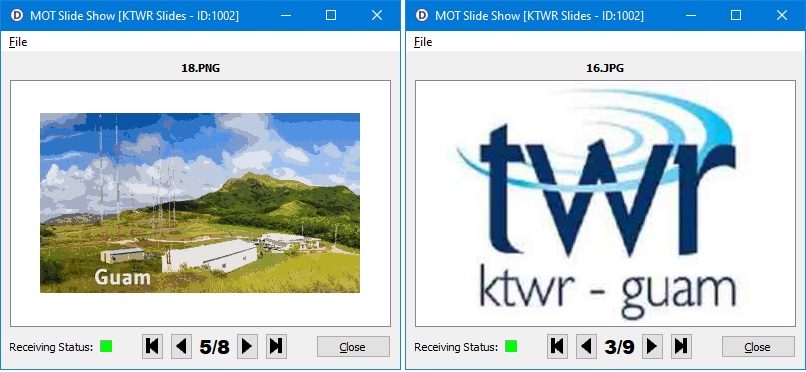This screenshot has height=372, width=806.
Task: Click Close button in right slideshow window
Action: [x=758, y=347]
